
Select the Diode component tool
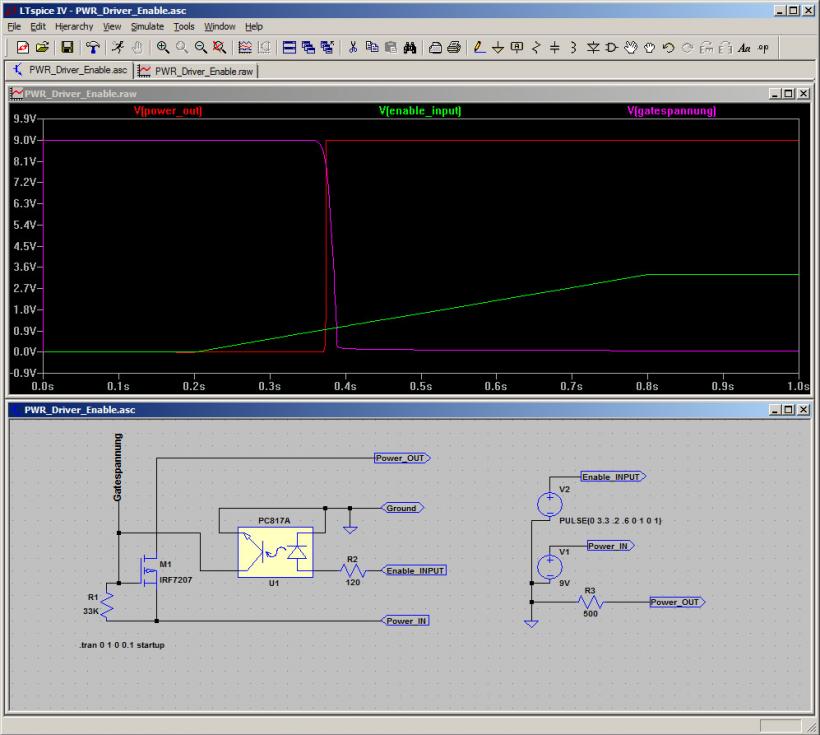592,47
